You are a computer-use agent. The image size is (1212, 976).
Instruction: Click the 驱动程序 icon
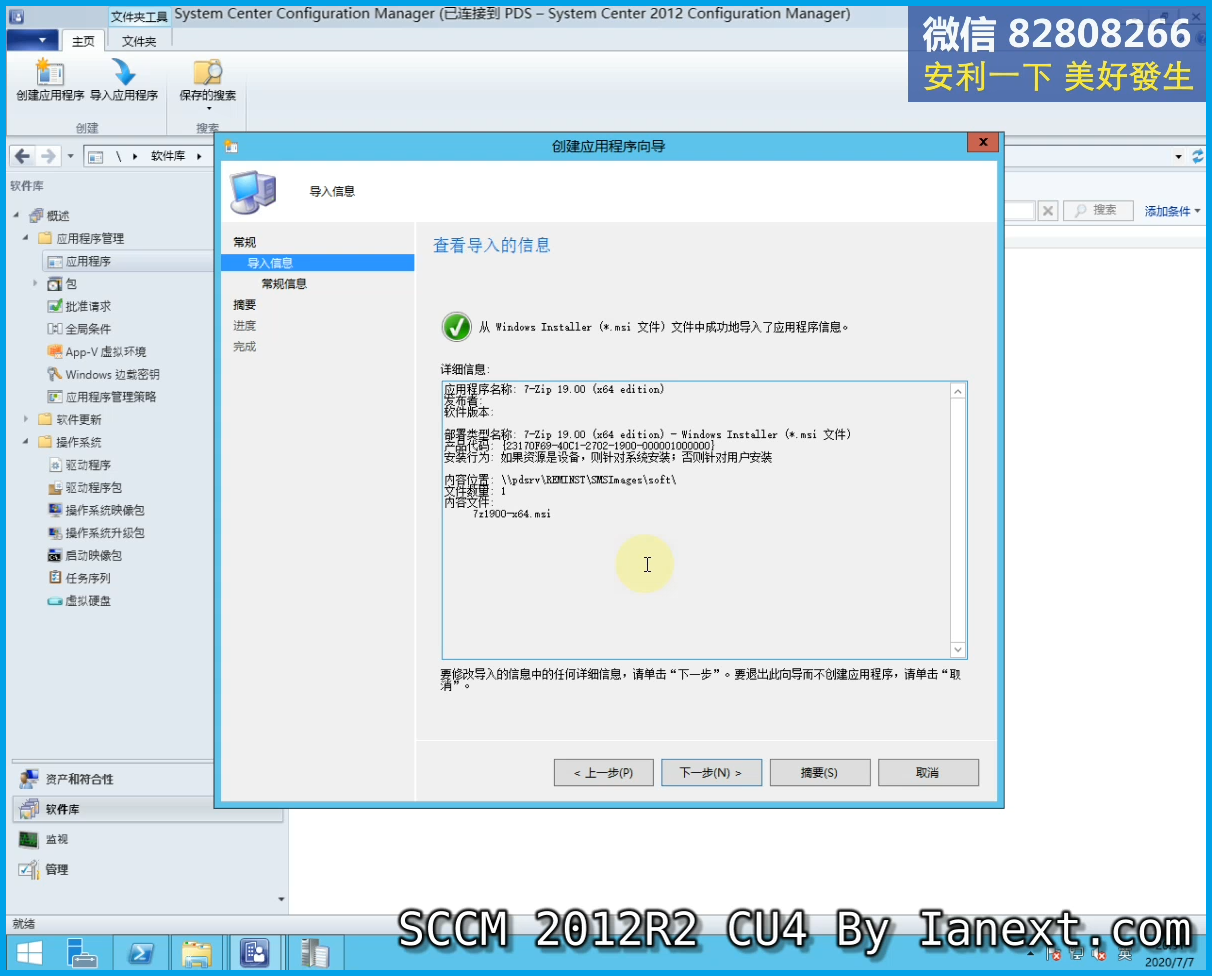pos(55,465)
